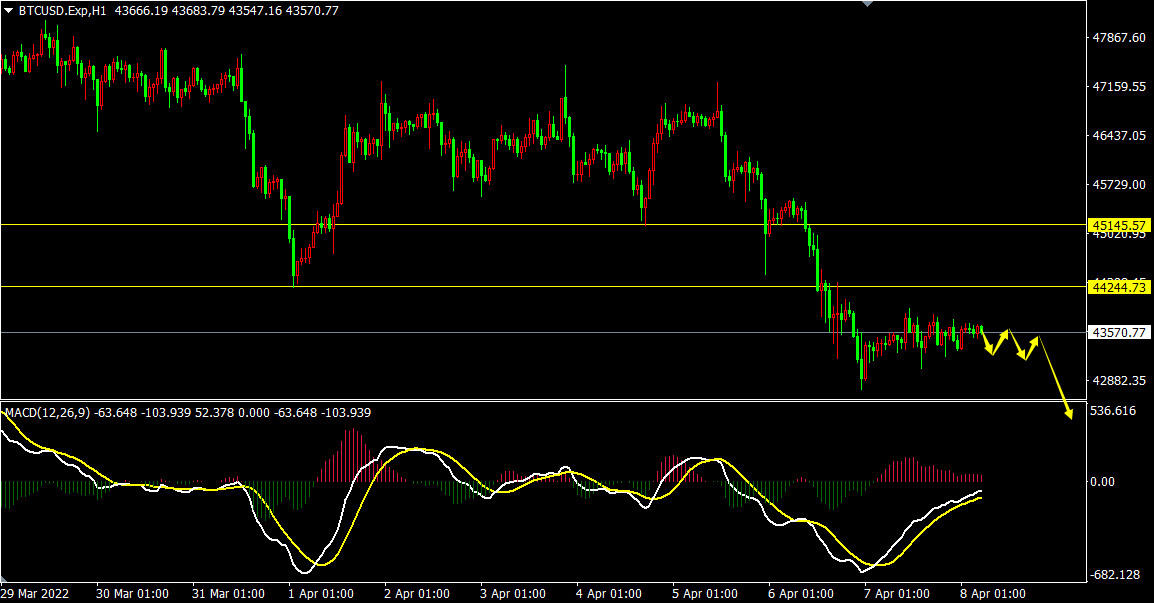Click the 43570.77 current price label

(1118, 332)
